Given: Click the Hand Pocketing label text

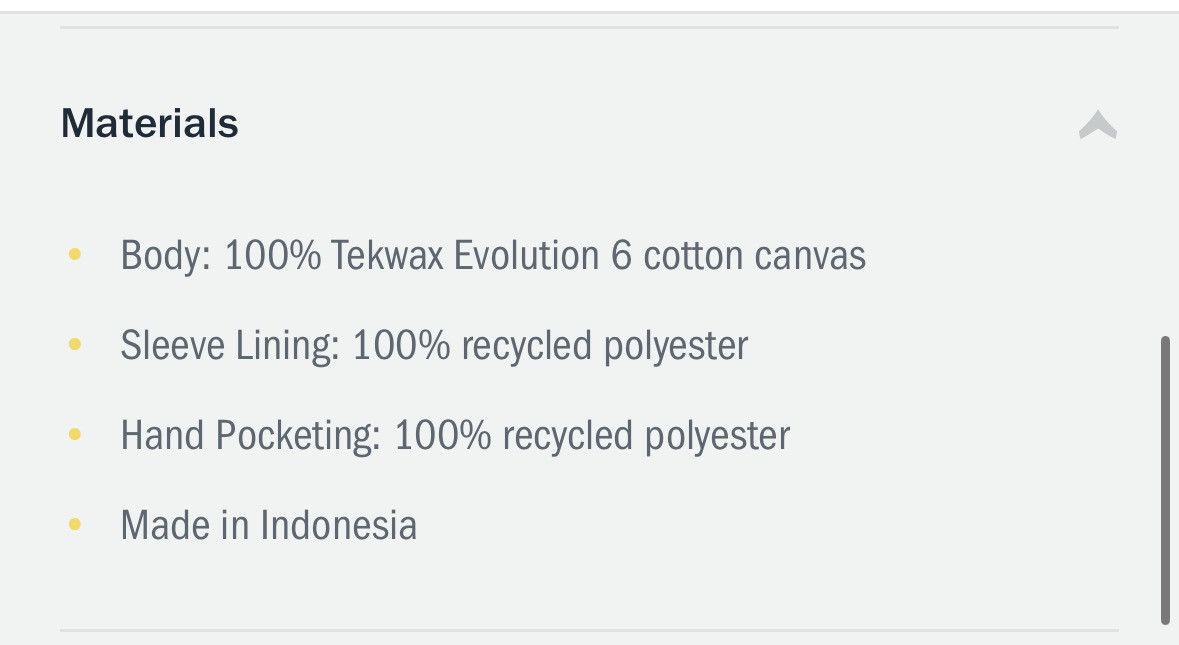Looking at the screenshot, I should (250, 435).
